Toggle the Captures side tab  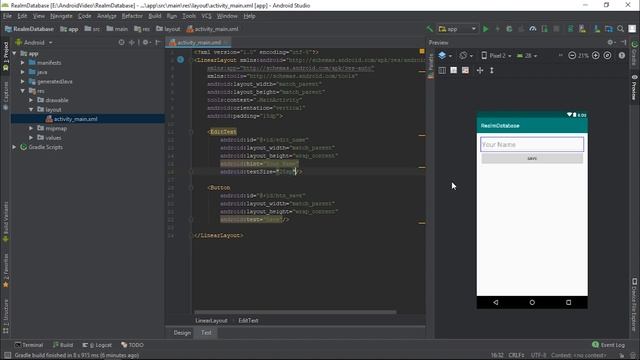(6, 96)
